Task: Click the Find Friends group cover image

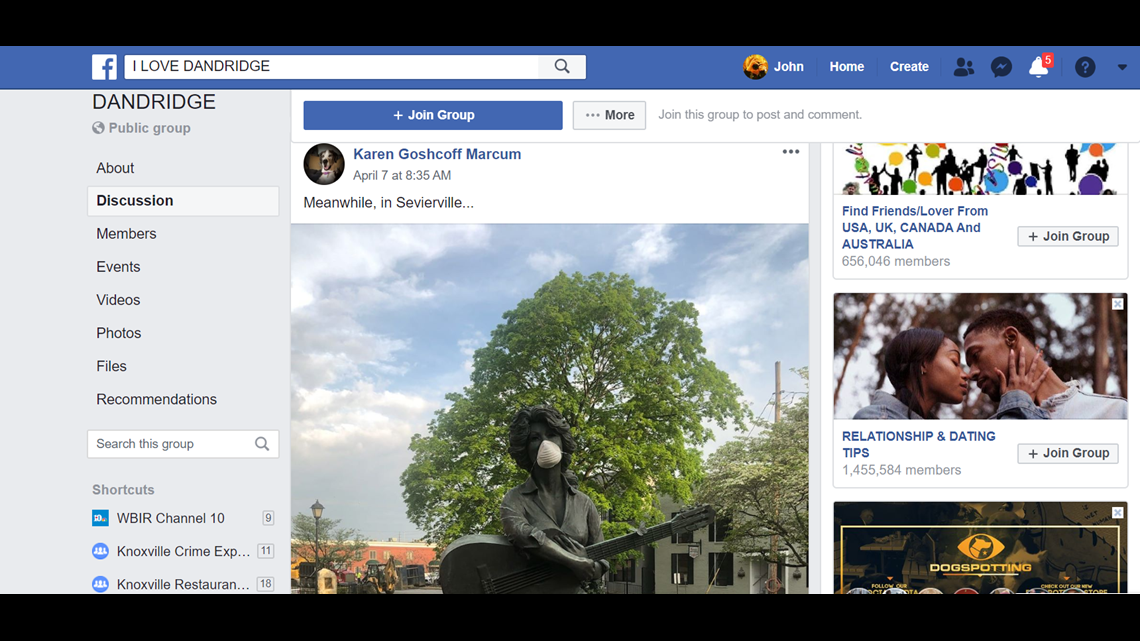Action: click(980, 169)
